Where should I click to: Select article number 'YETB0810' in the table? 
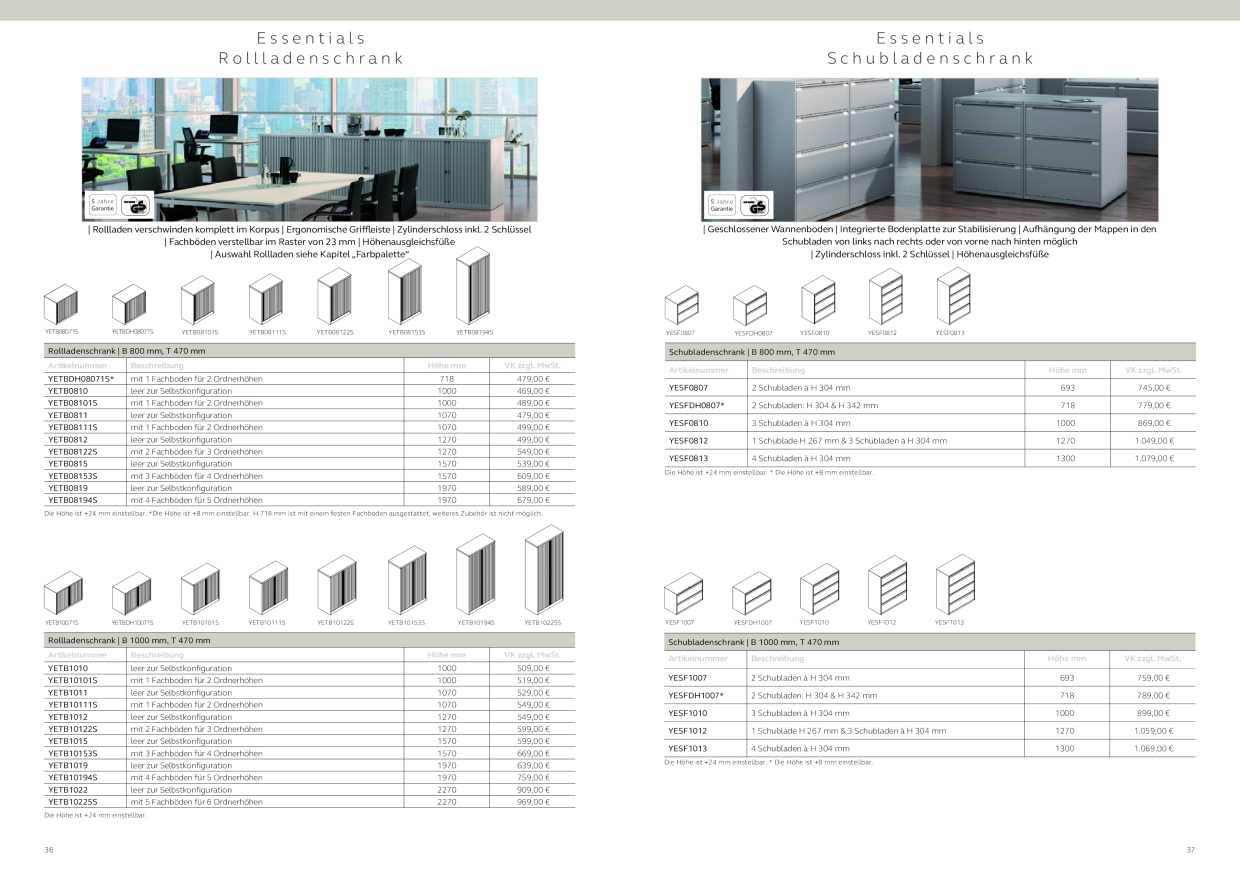(68, 391)
